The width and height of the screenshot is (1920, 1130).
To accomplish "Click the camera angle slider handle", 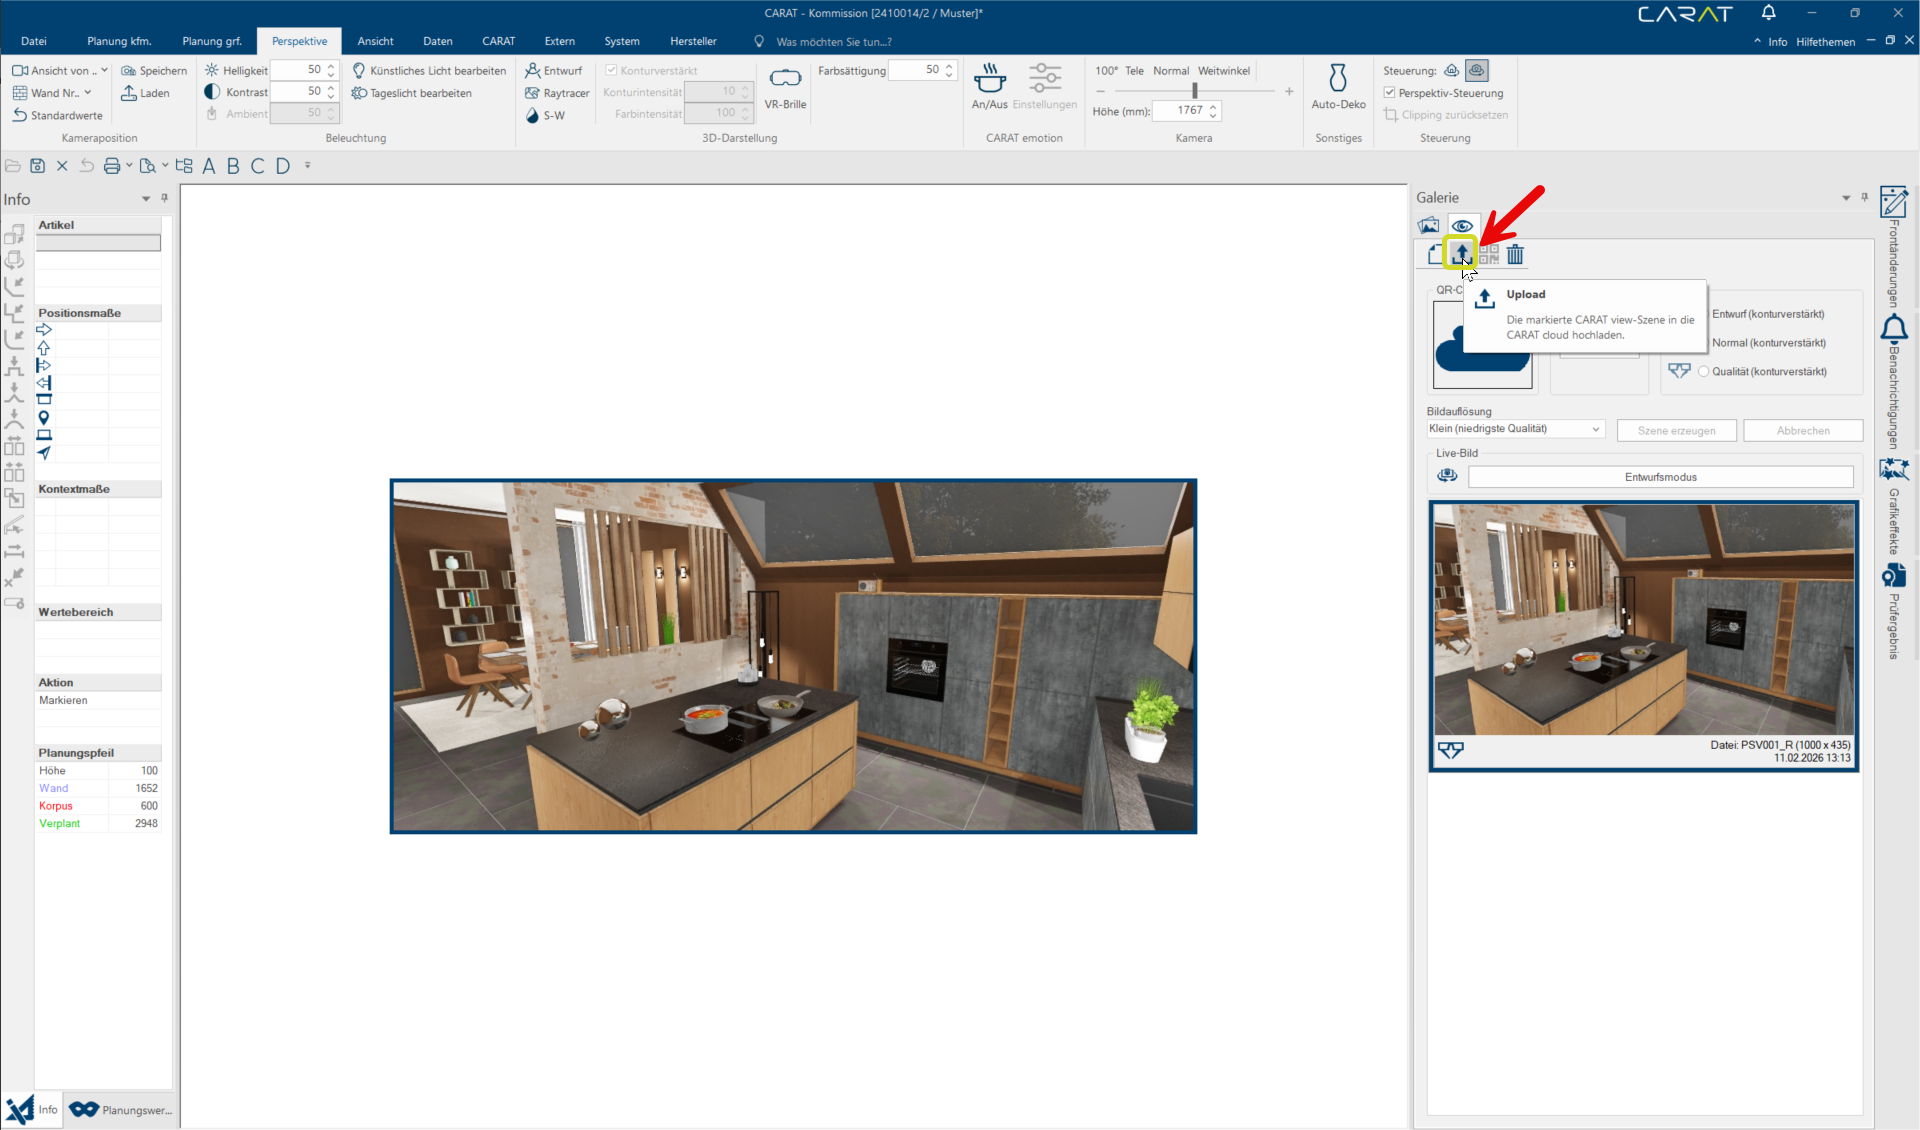I will pos(1194,91).
